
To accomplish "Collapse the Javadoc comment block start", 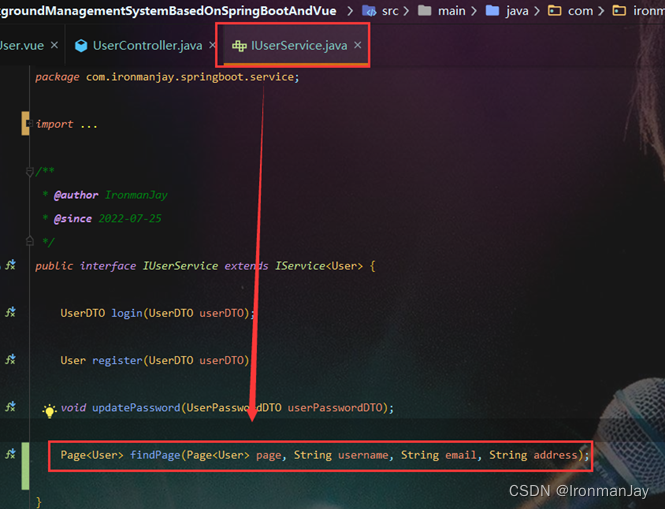I will tap(29, 171).
